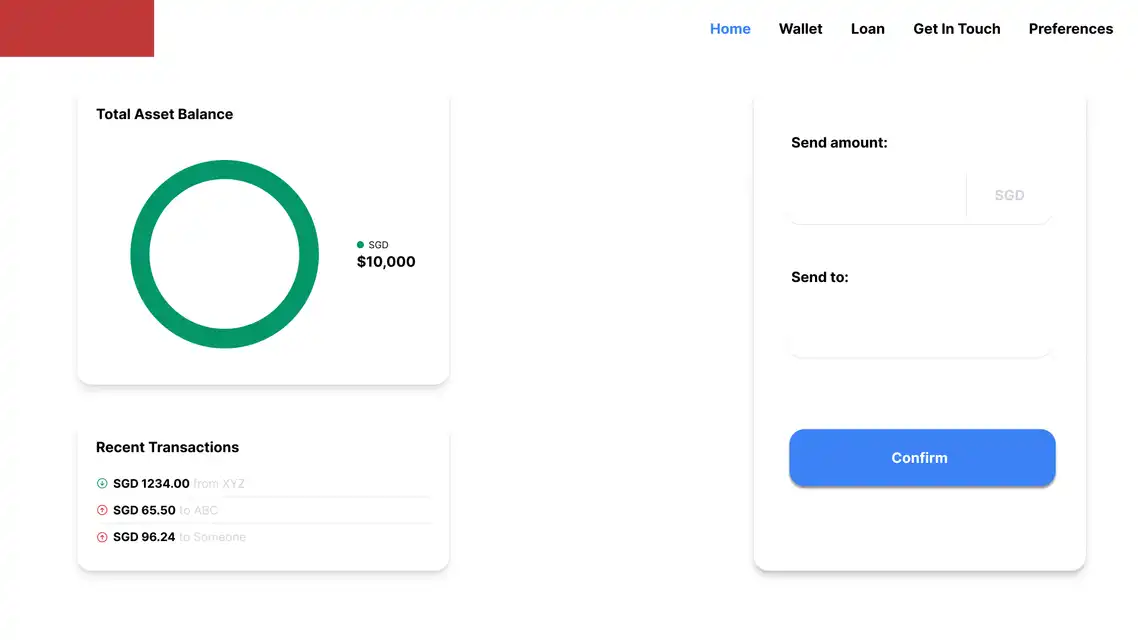Click the Recent Transactions heading
Screen dimensions: 1138x640
coord(167,447)
